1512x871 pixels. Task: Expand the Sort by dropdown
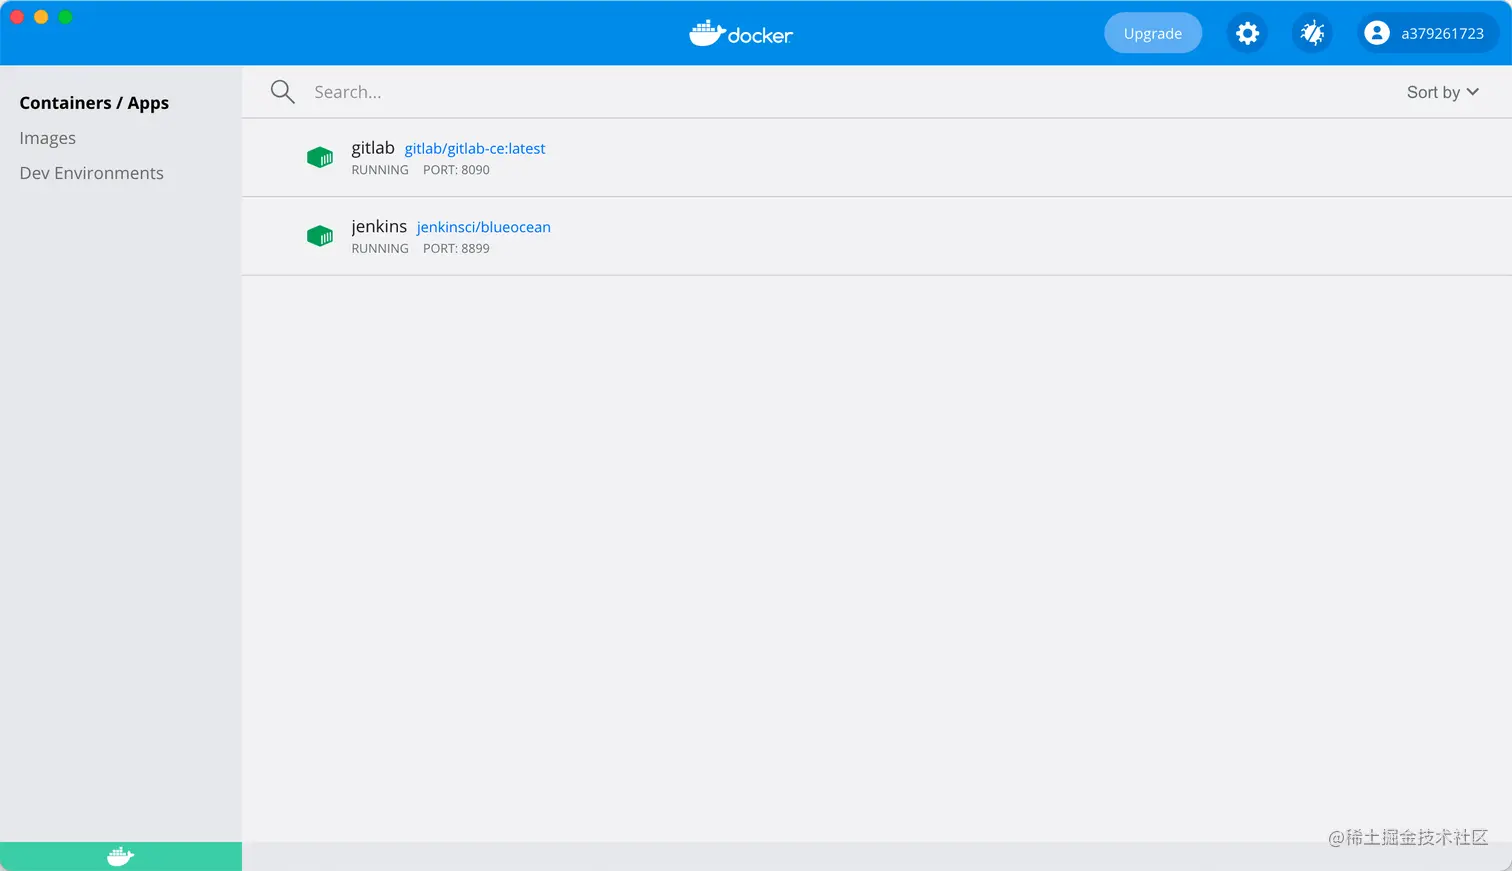click(1443, 92)
